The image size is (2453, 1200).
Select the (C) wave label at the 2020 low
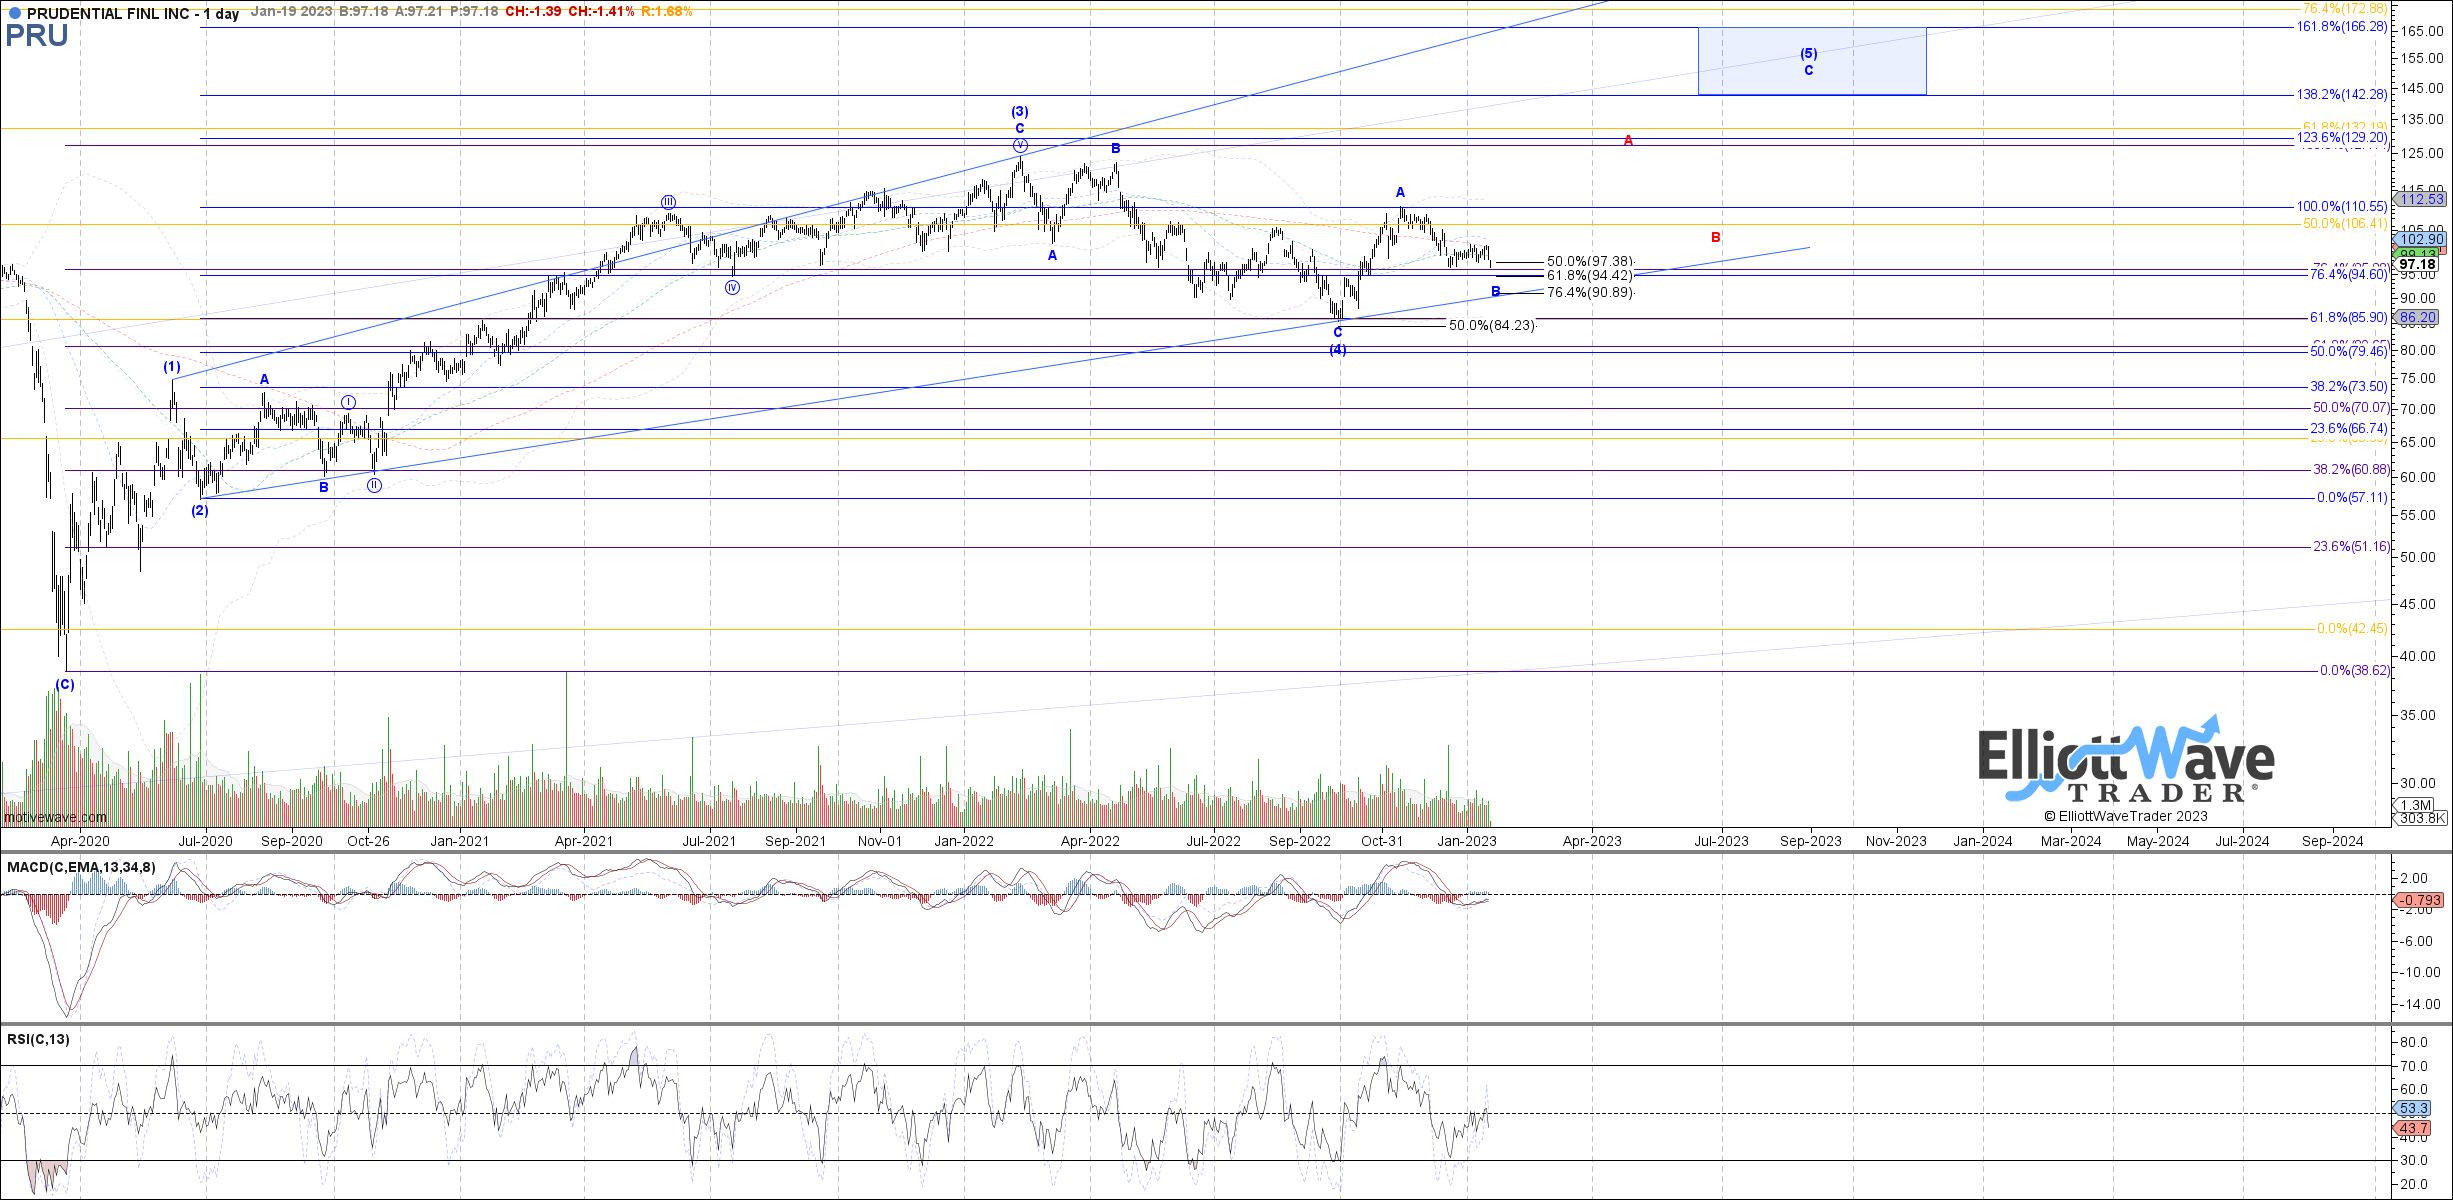(64, 685)
